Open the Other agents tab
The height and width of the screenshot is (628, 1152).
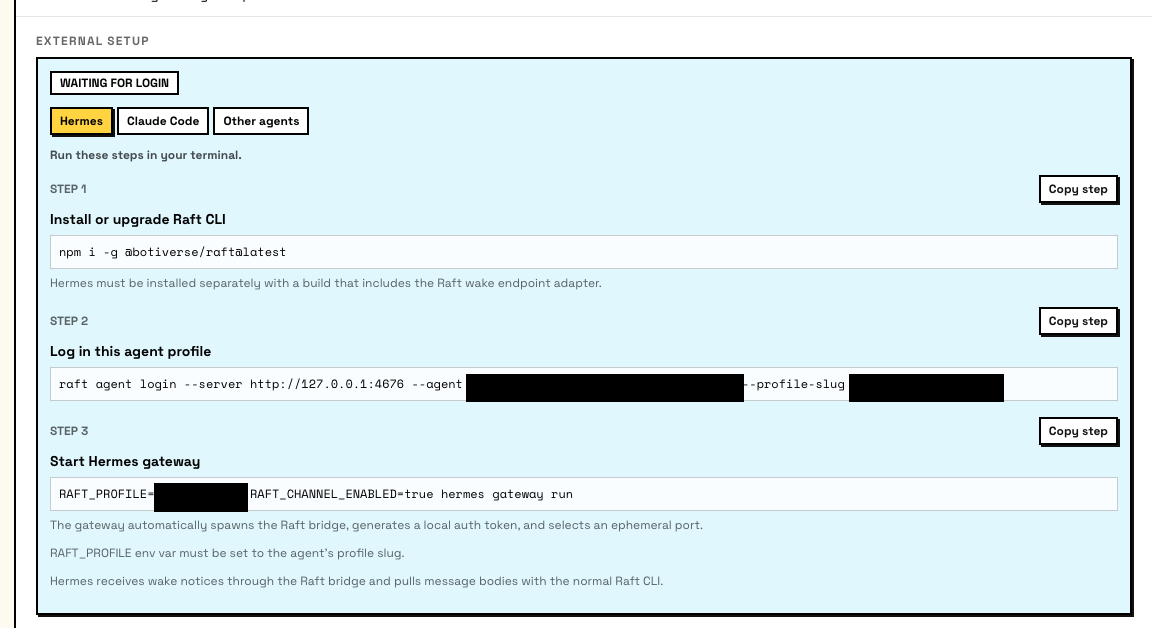[x=261, y=121]
